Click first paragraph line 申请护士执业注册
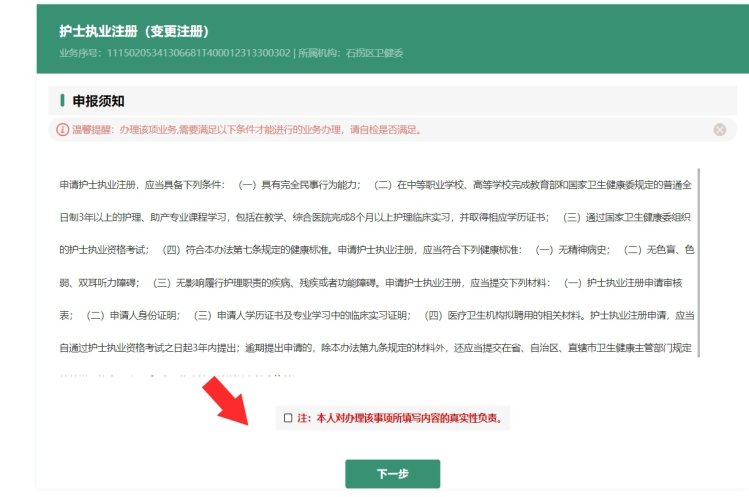 coord(376,185)
